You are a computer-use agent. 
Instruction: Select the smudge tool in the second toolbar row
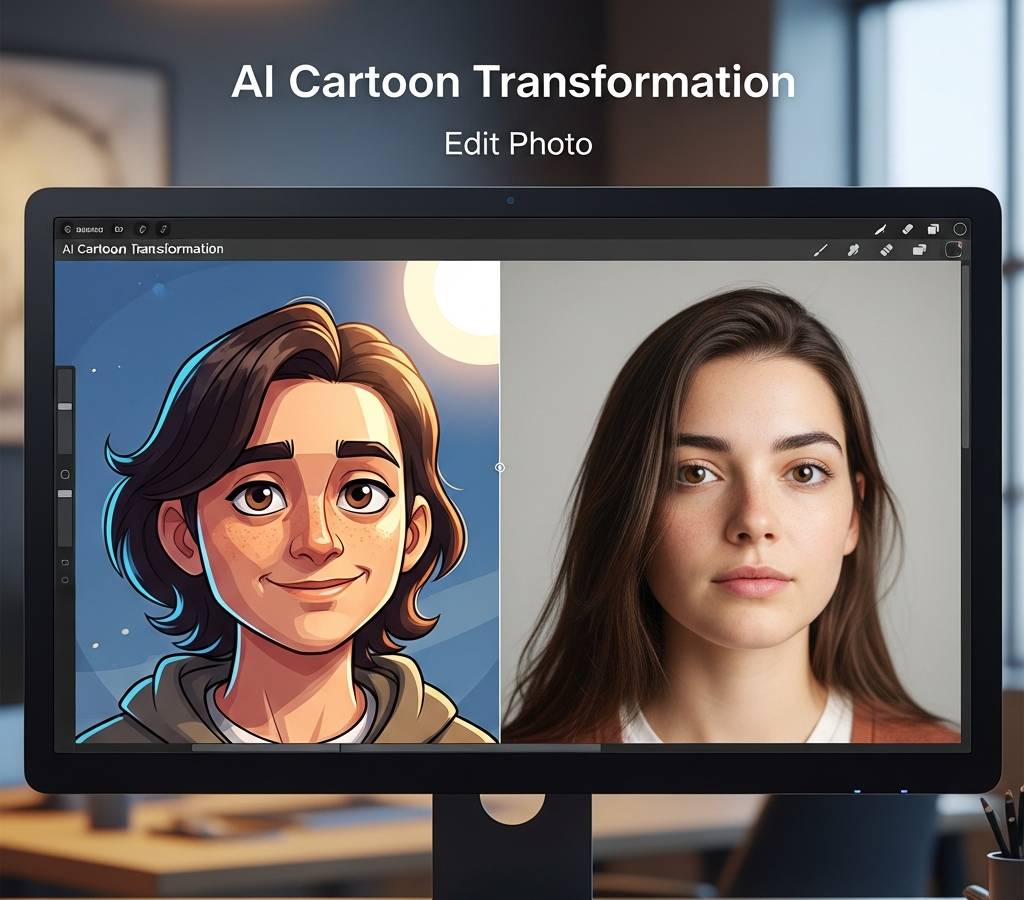point(853,250)
